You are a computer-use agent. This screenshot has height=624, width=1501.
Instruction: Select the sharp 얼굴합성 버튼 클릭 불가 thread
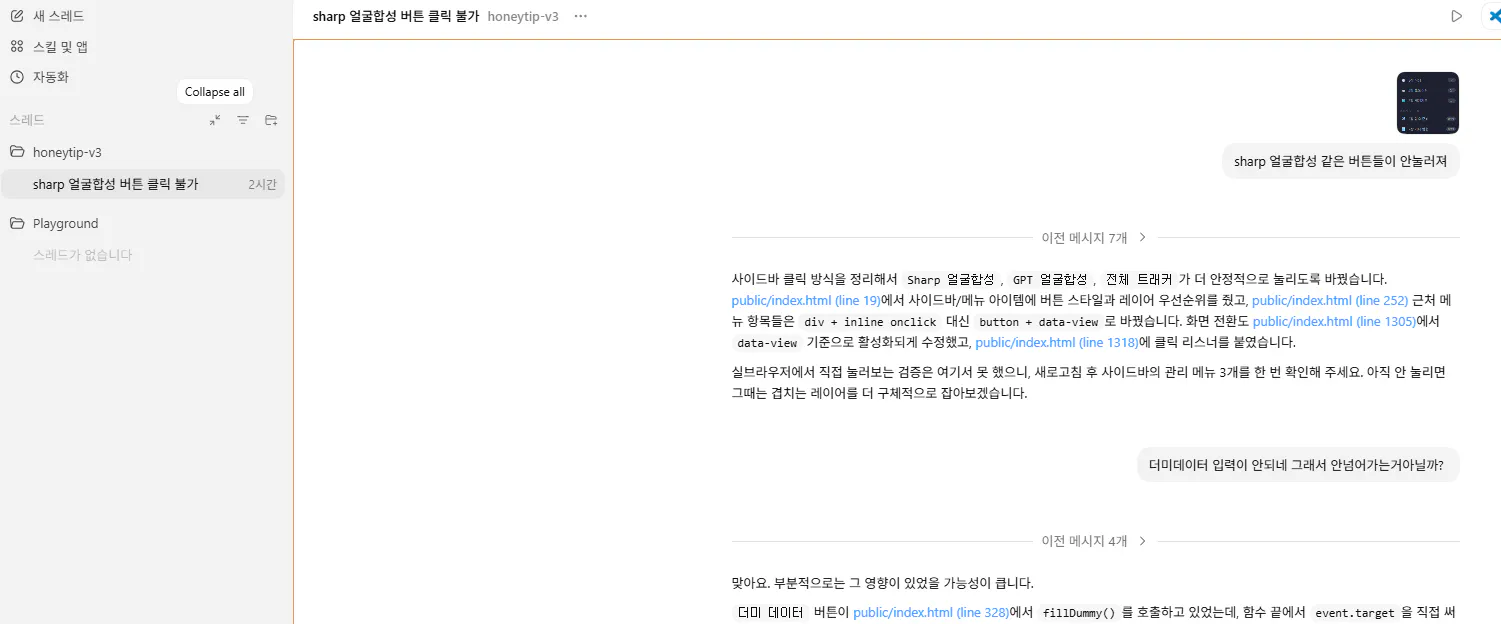118,183
